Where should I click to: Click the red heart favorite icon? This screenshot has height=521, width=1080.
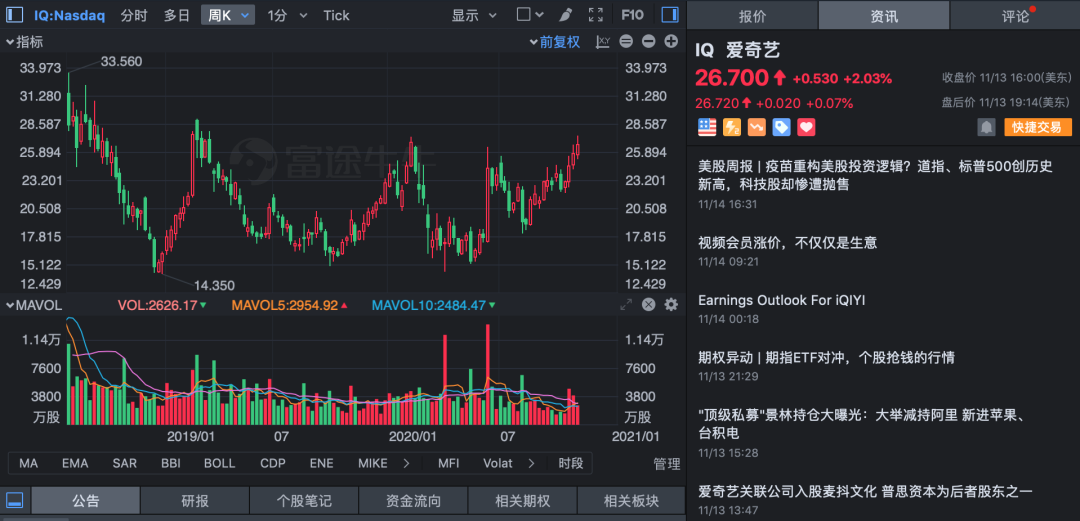click(x=806, y=127)
